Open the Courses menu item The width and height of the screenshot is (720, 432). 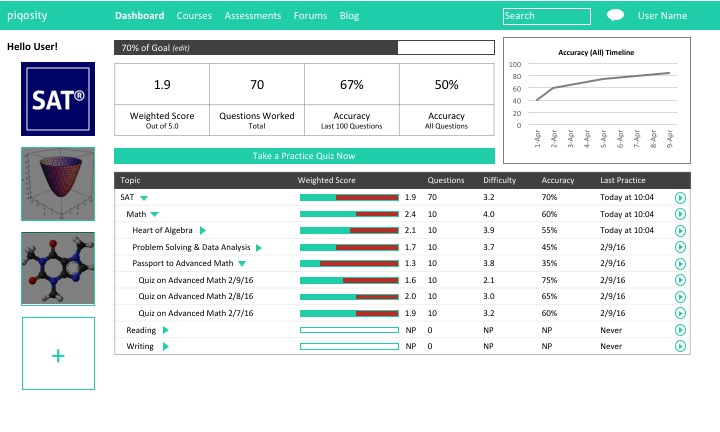tap(194, 16)
